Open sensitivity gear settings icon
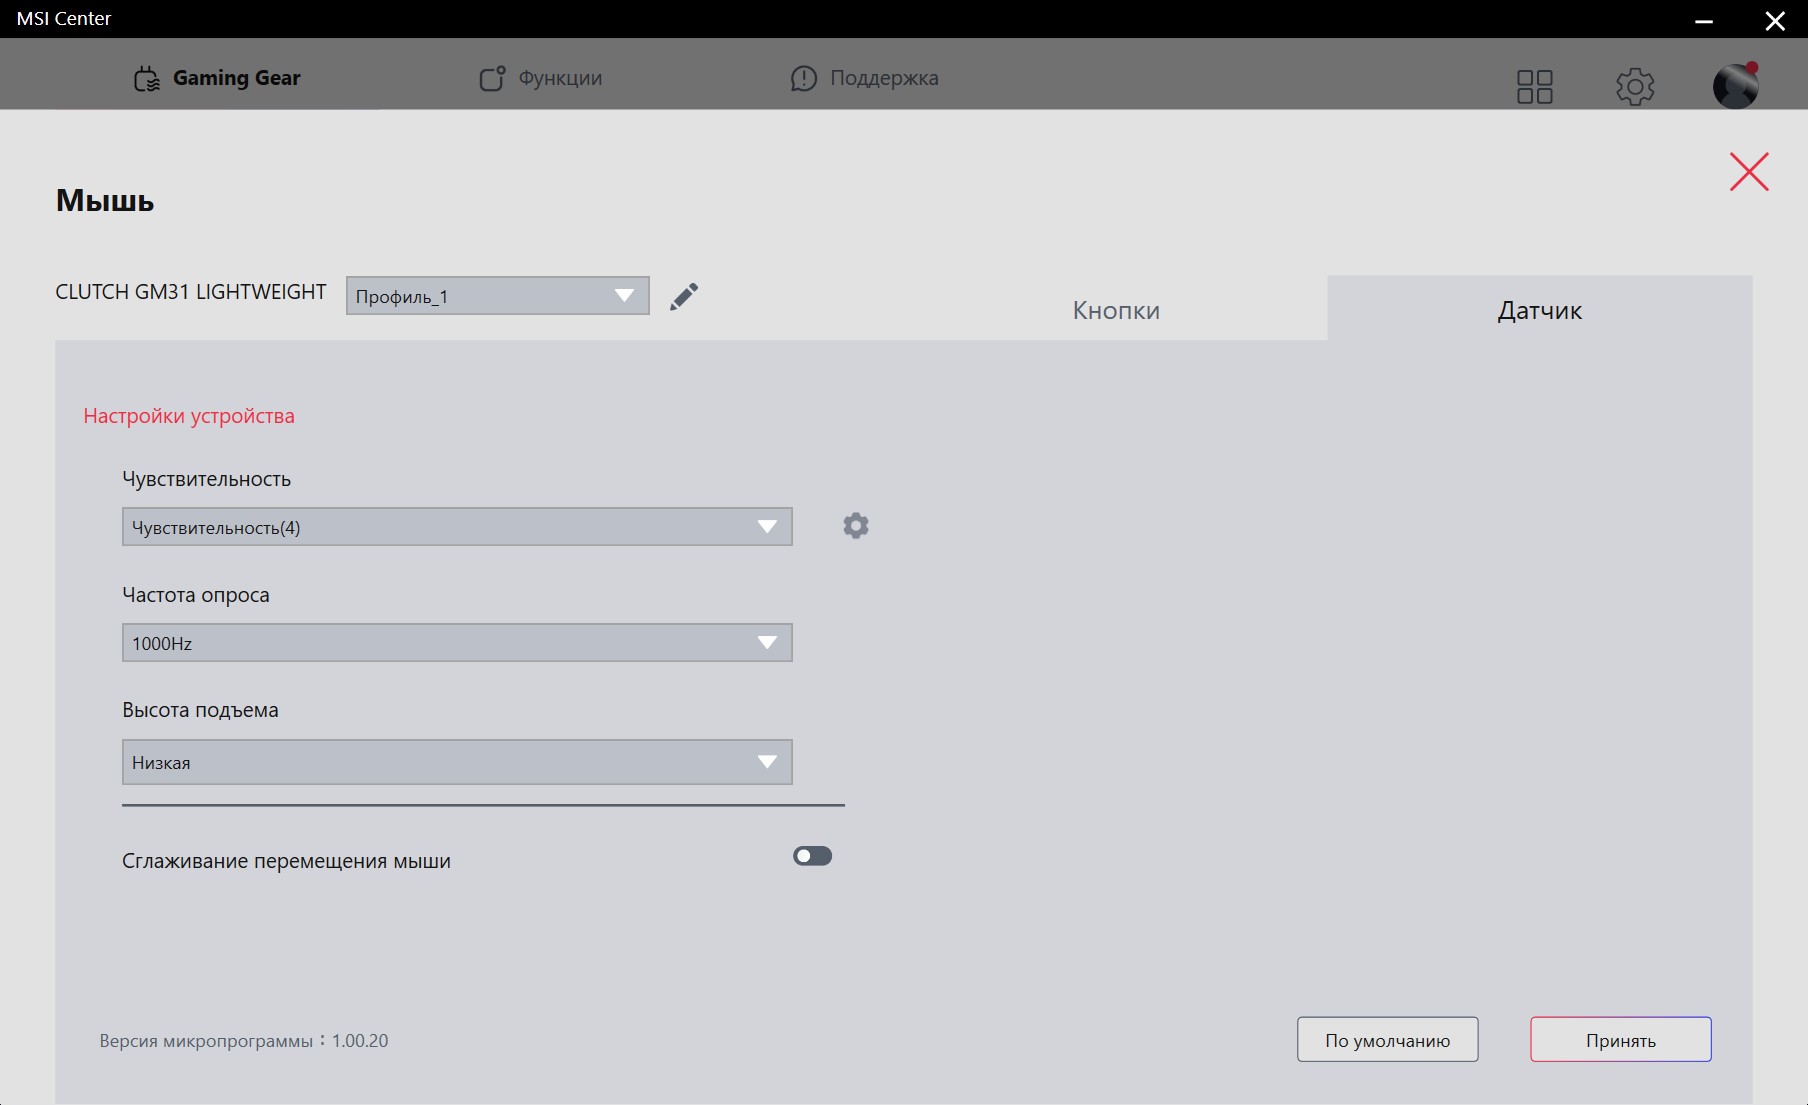 pos(855,526)
